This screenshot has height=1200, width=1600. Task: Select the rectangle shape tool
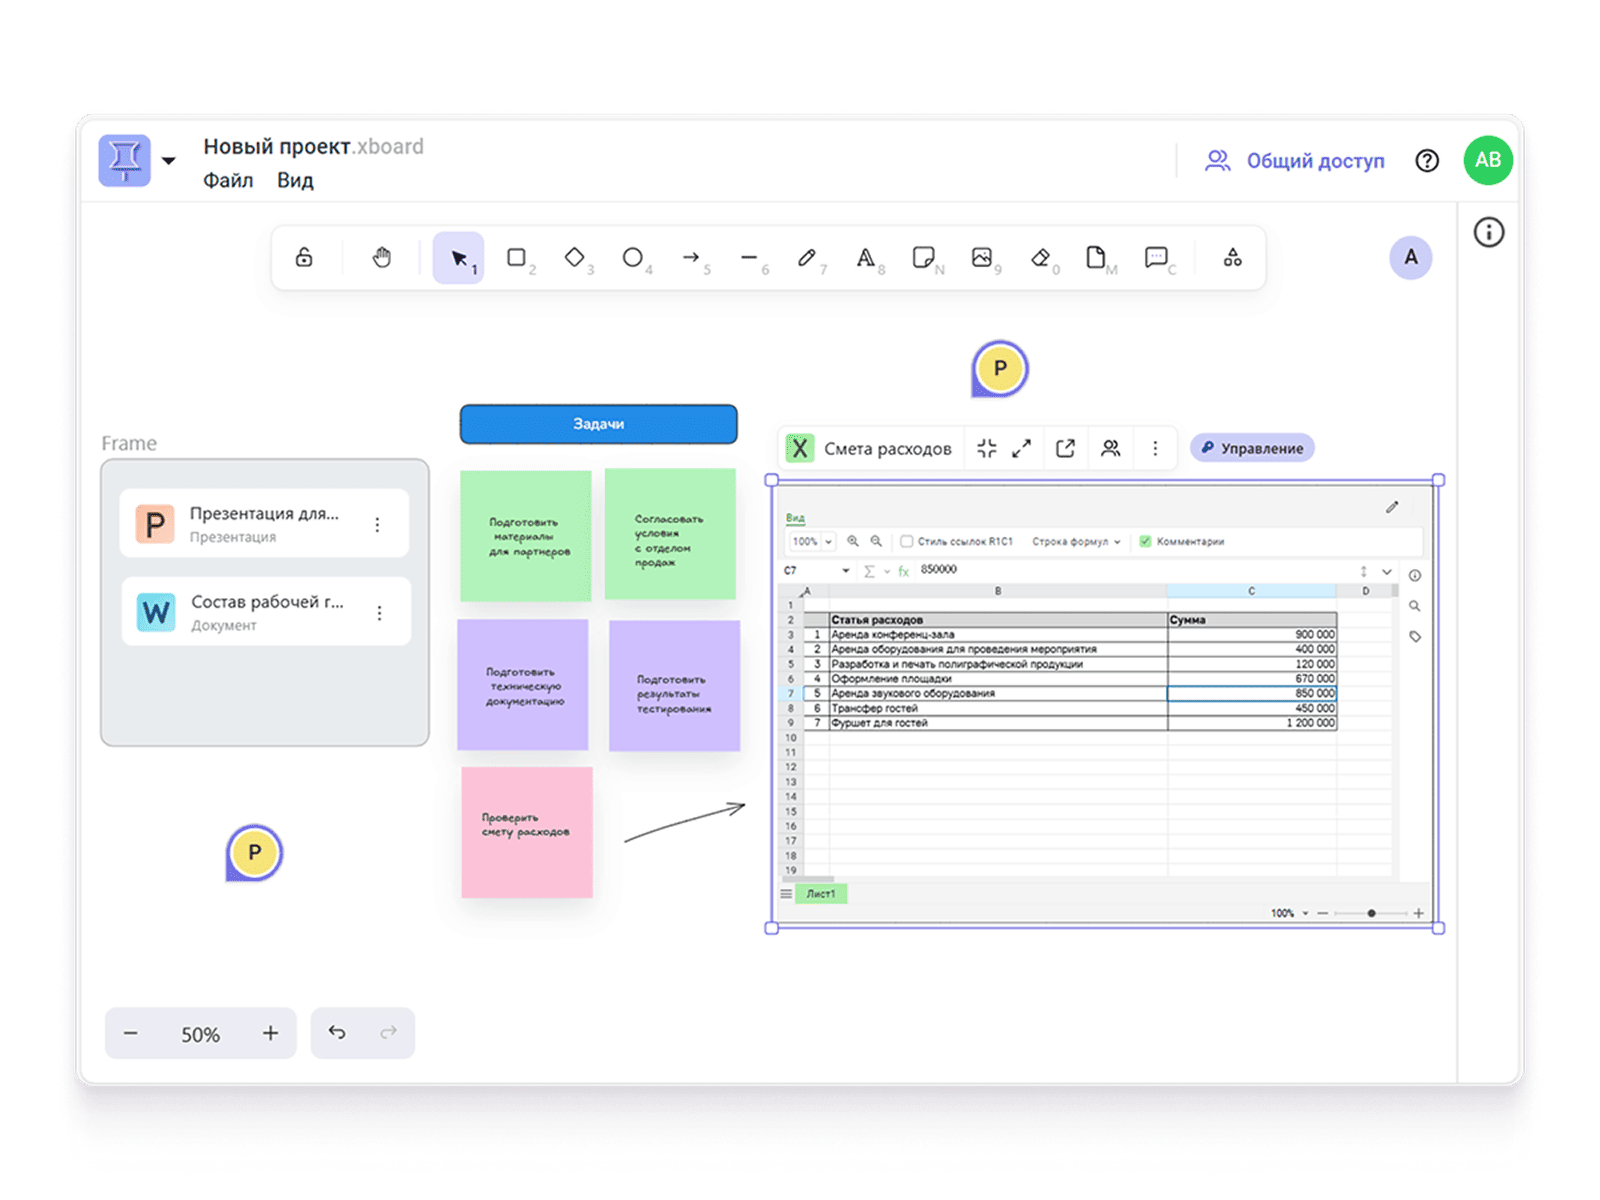point(516,258)
